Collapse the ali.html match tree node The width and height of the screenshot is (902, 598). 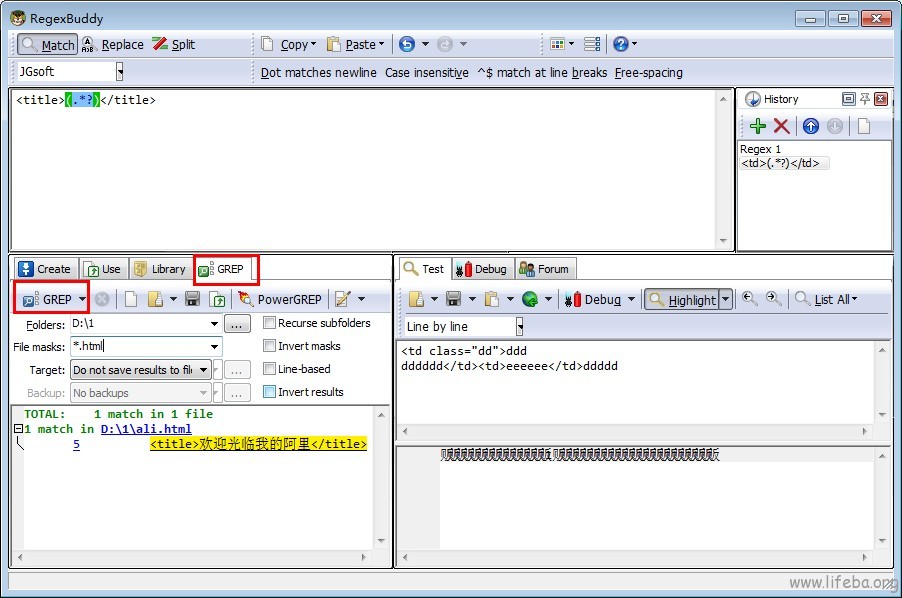(x=18, y=428)
